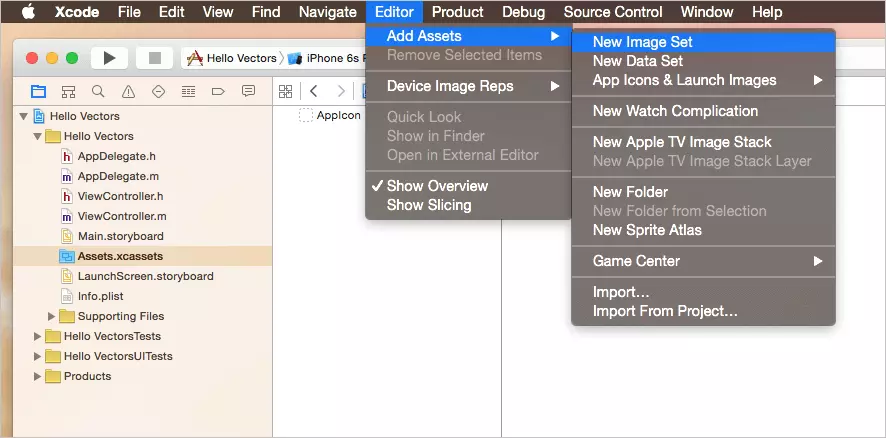This screenshot has height=438, width=886.
Task: Expand the Hello VectorsUITests folder
Action: pos(37,356)
